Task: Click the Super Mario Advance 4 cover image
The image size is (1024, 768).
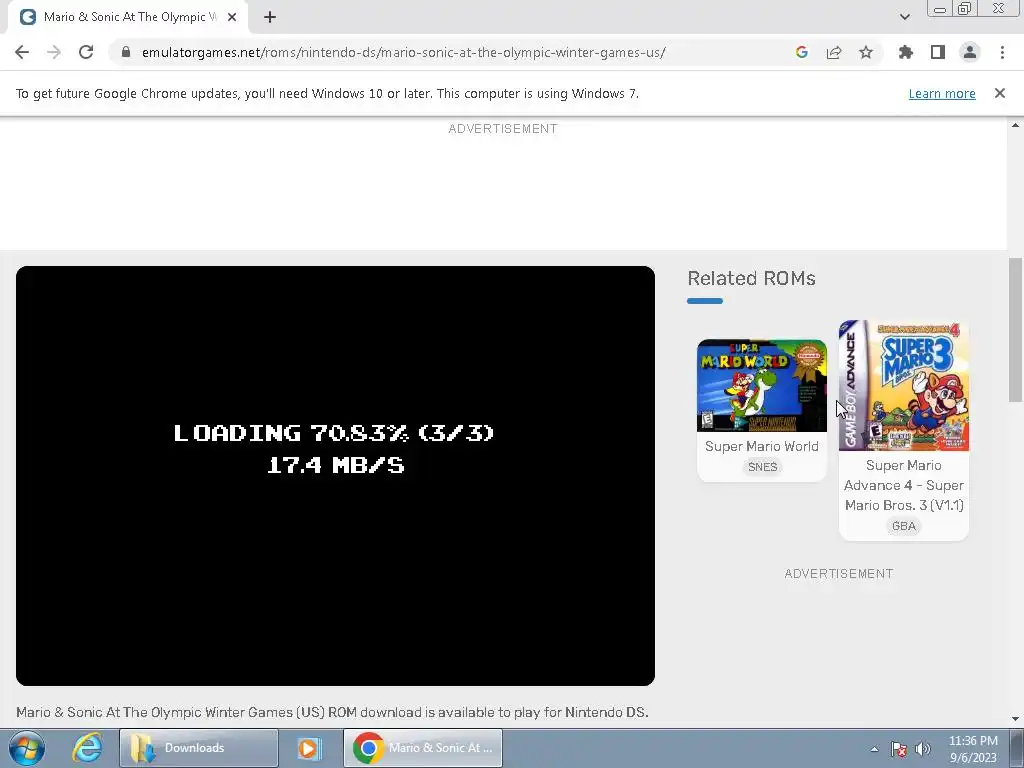Action: (904, 385)
